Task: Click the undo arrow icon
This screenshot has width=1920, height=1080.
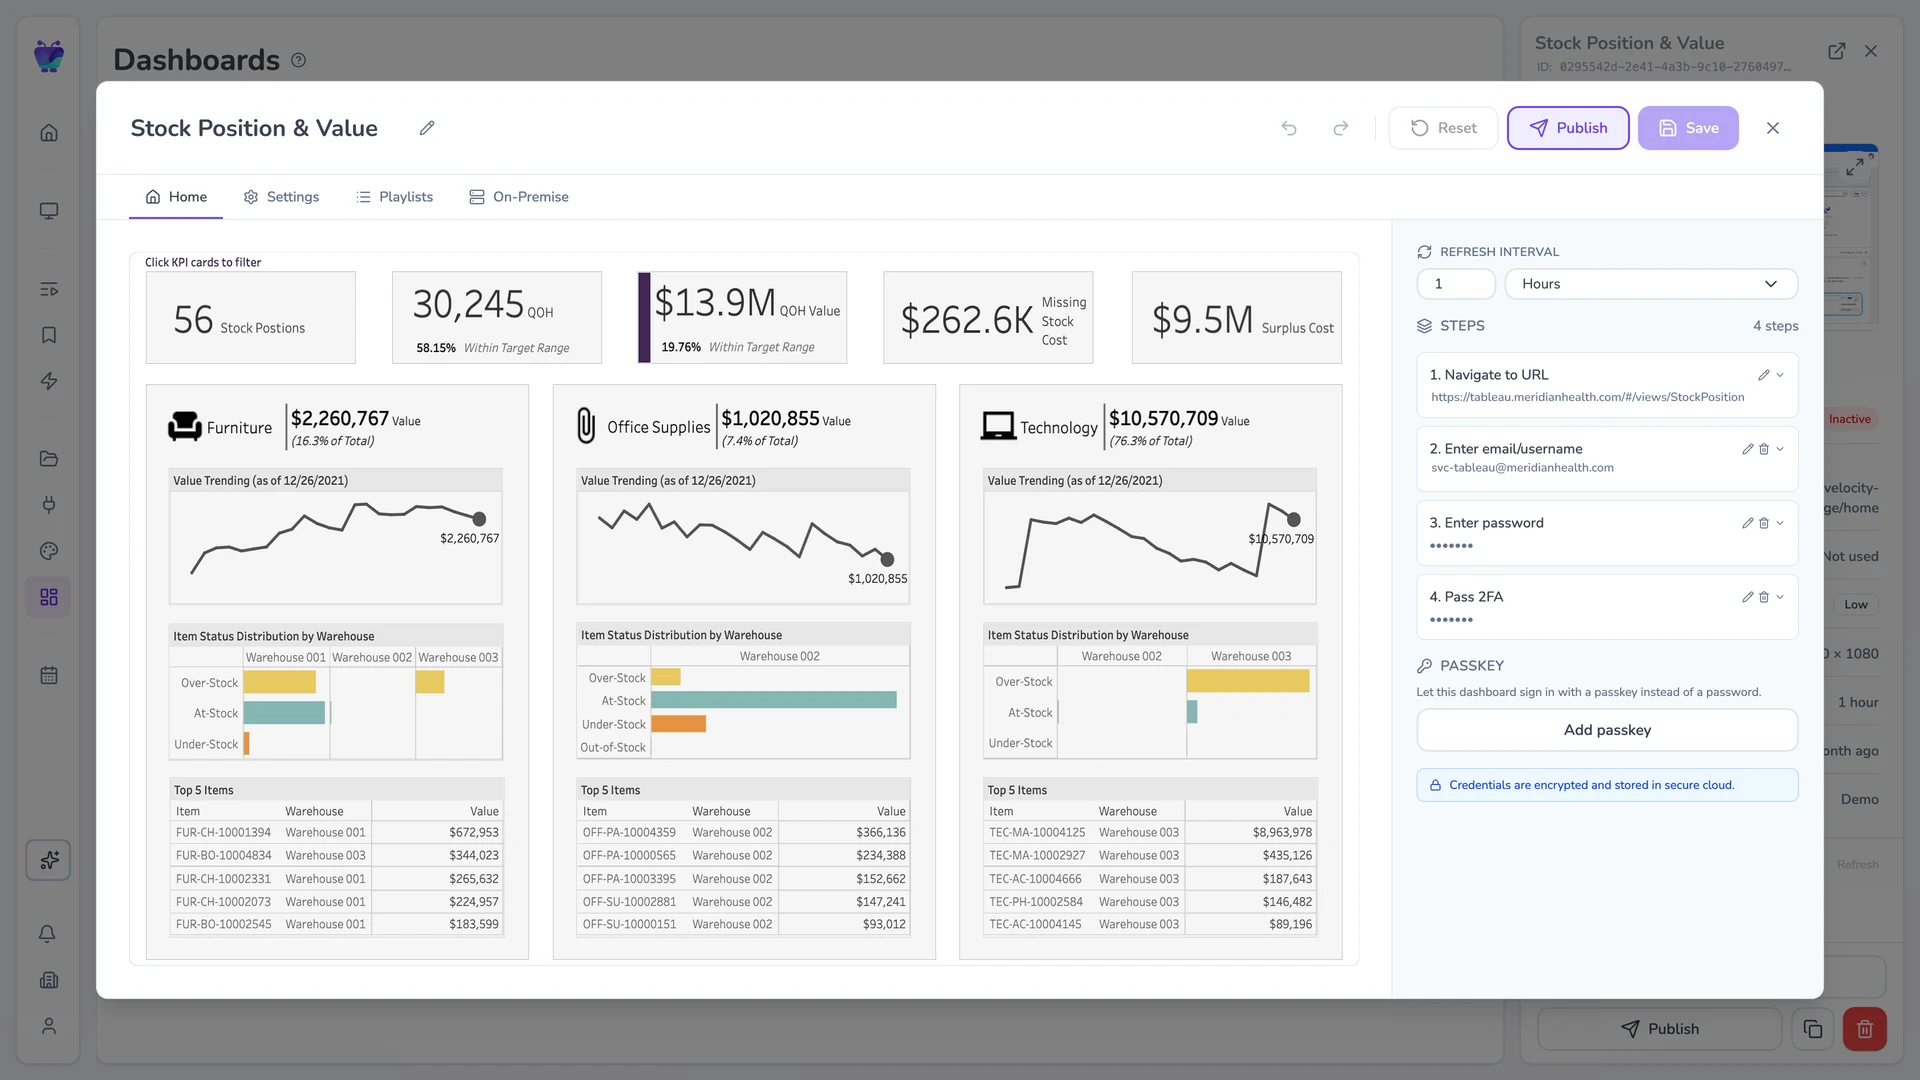Action: point(1289,128)
